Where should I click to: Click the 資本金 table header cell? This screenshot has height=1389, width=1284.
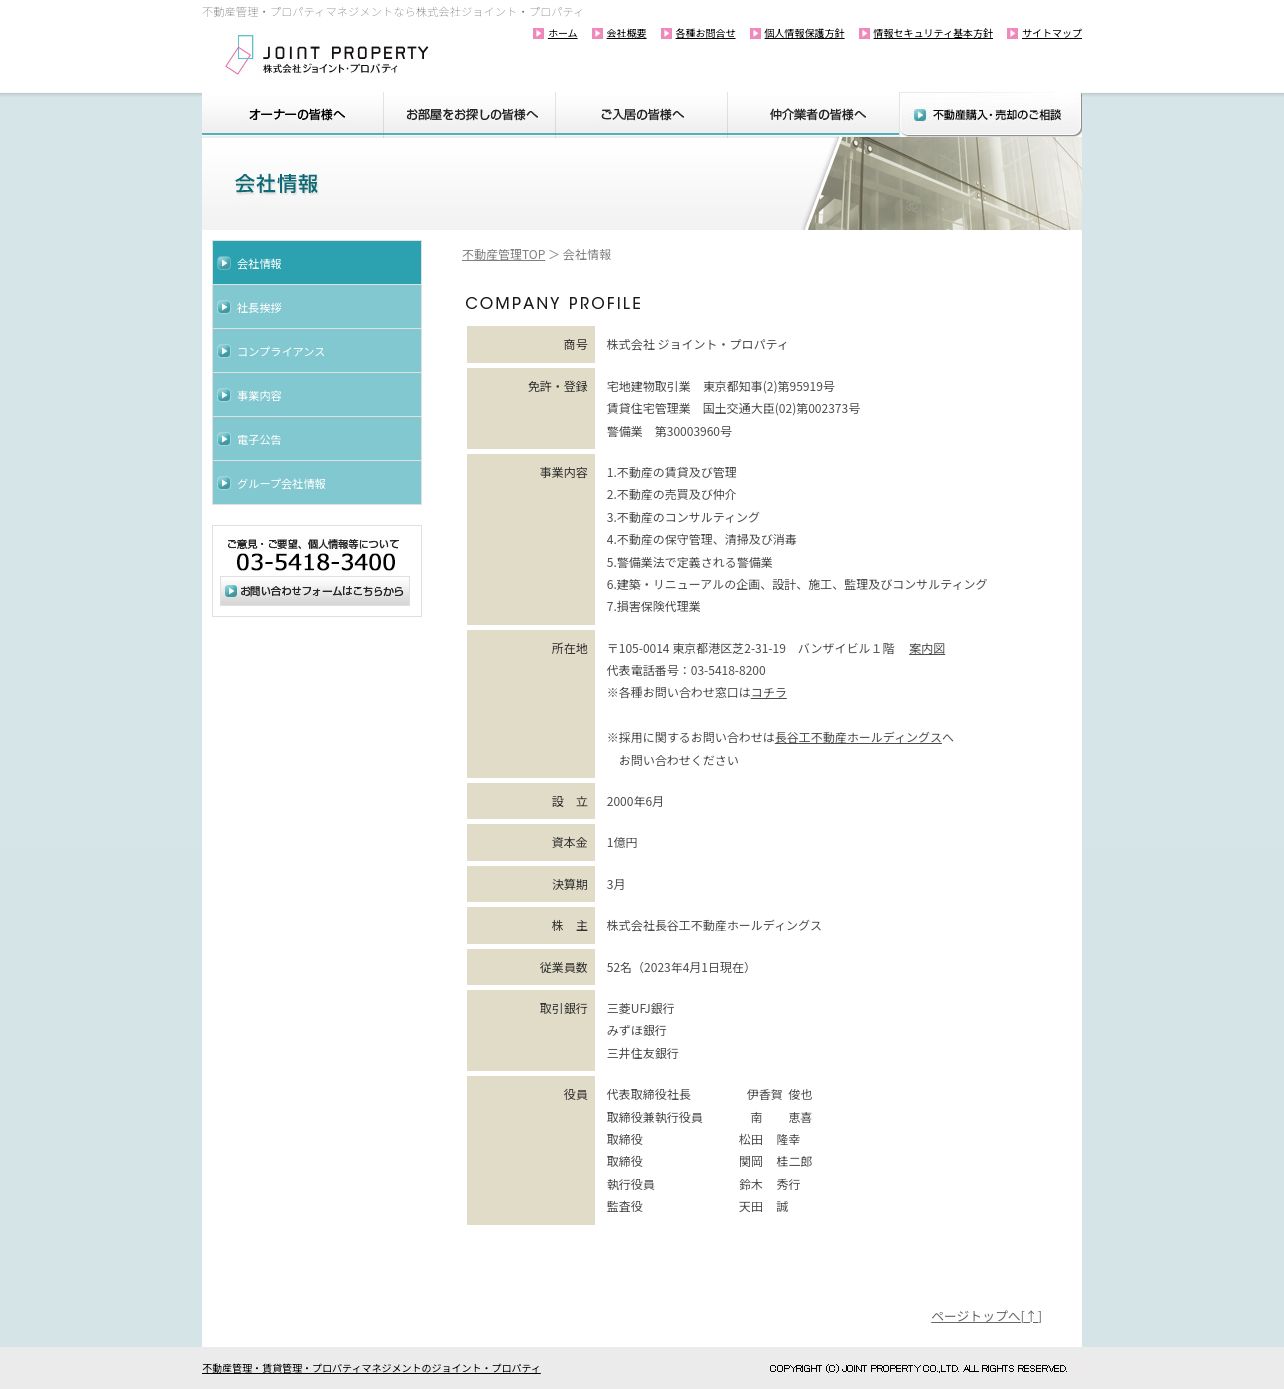pos(531,843)
